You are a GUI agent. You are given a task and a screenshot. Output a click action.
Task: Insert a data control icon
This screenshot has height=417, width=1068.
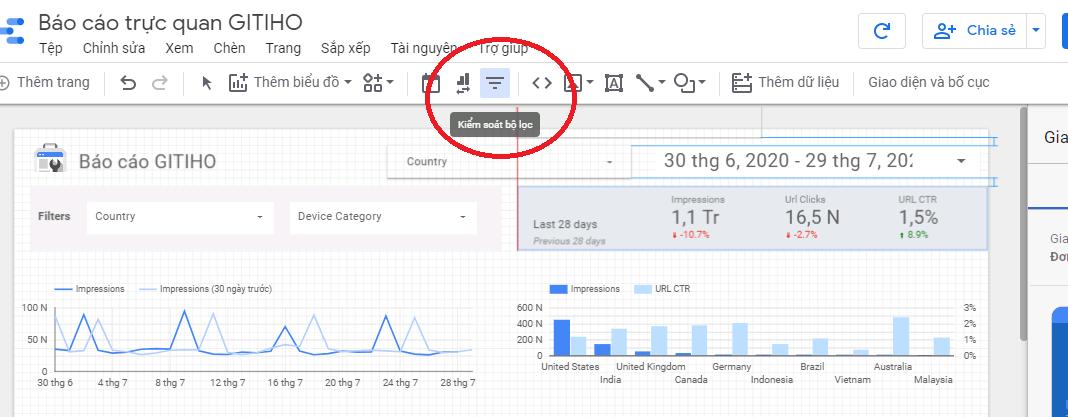tap(463, 83)
